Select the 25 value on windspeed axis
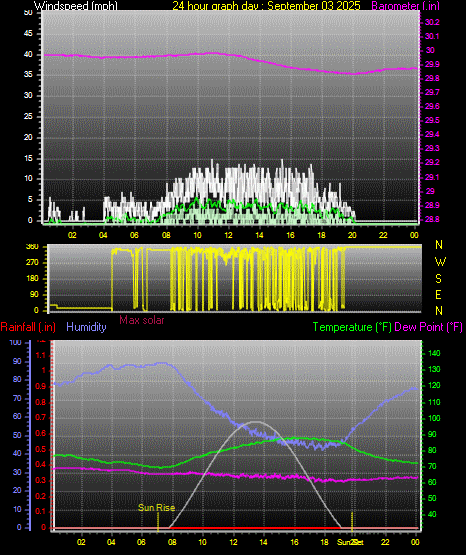This screenshot has height=555, width=466. [28, 116]
